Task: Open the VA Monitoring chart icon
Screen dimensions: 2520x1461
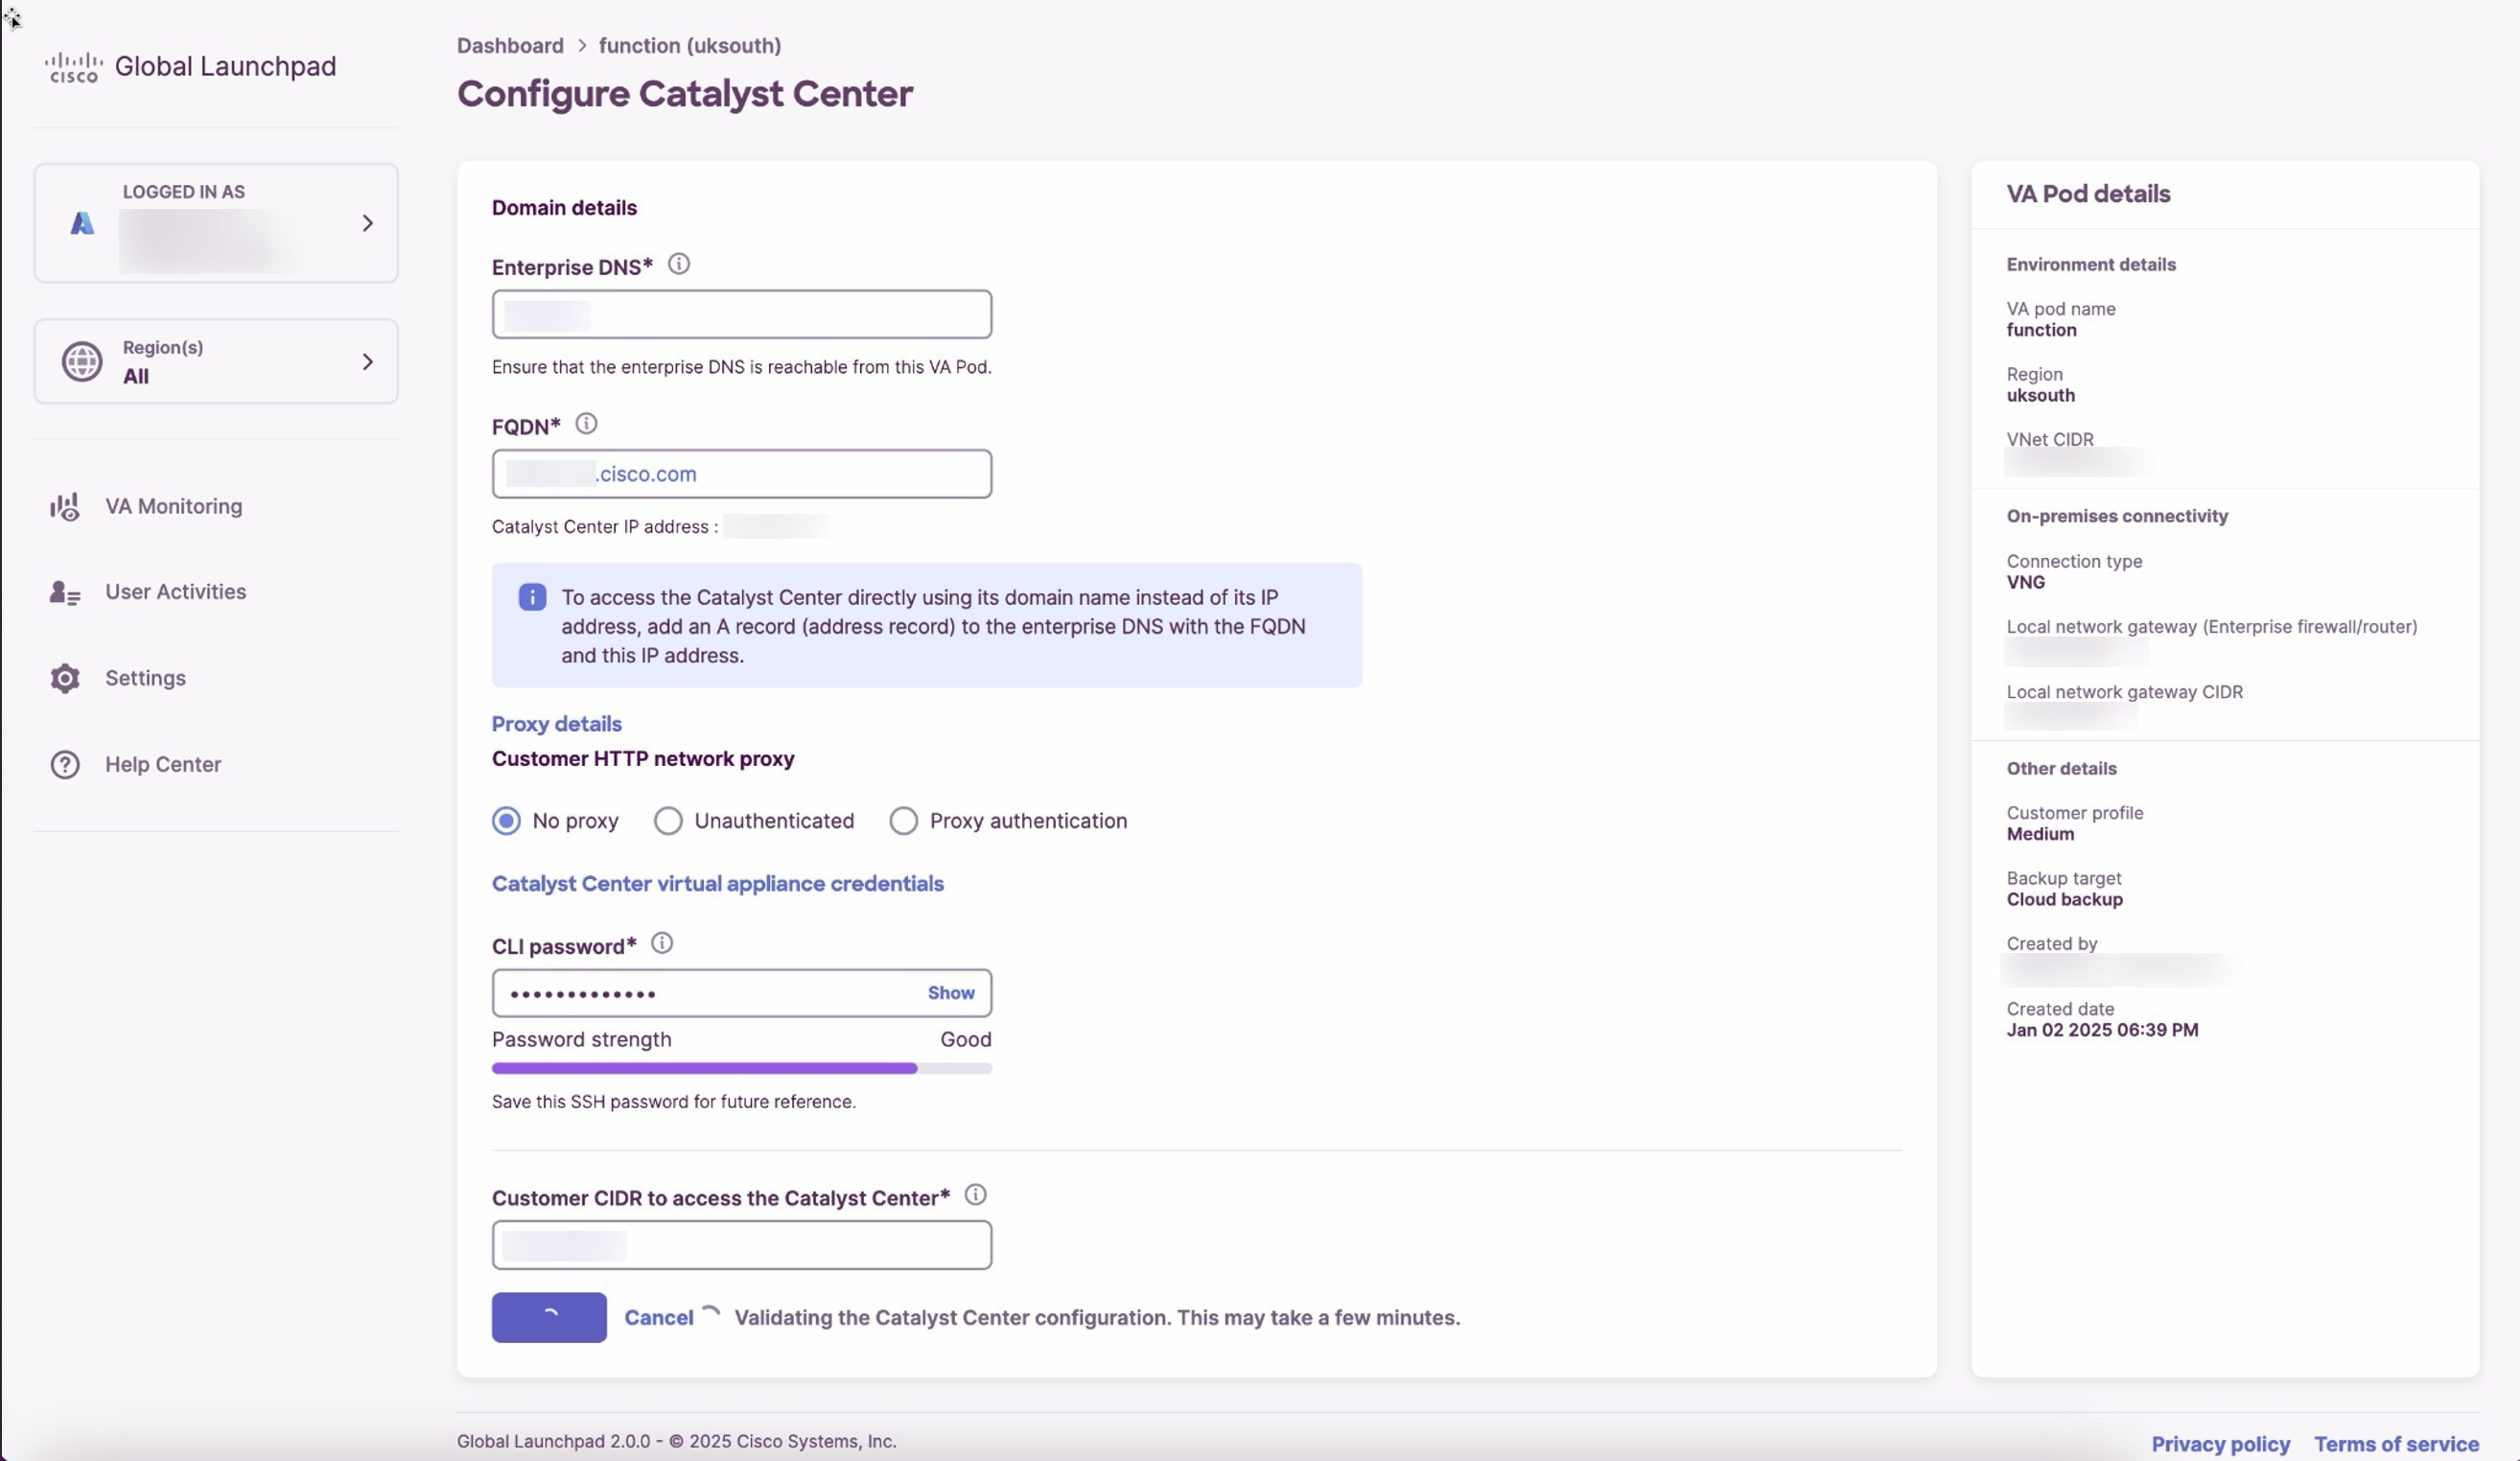Action: [x=65, y=507]
